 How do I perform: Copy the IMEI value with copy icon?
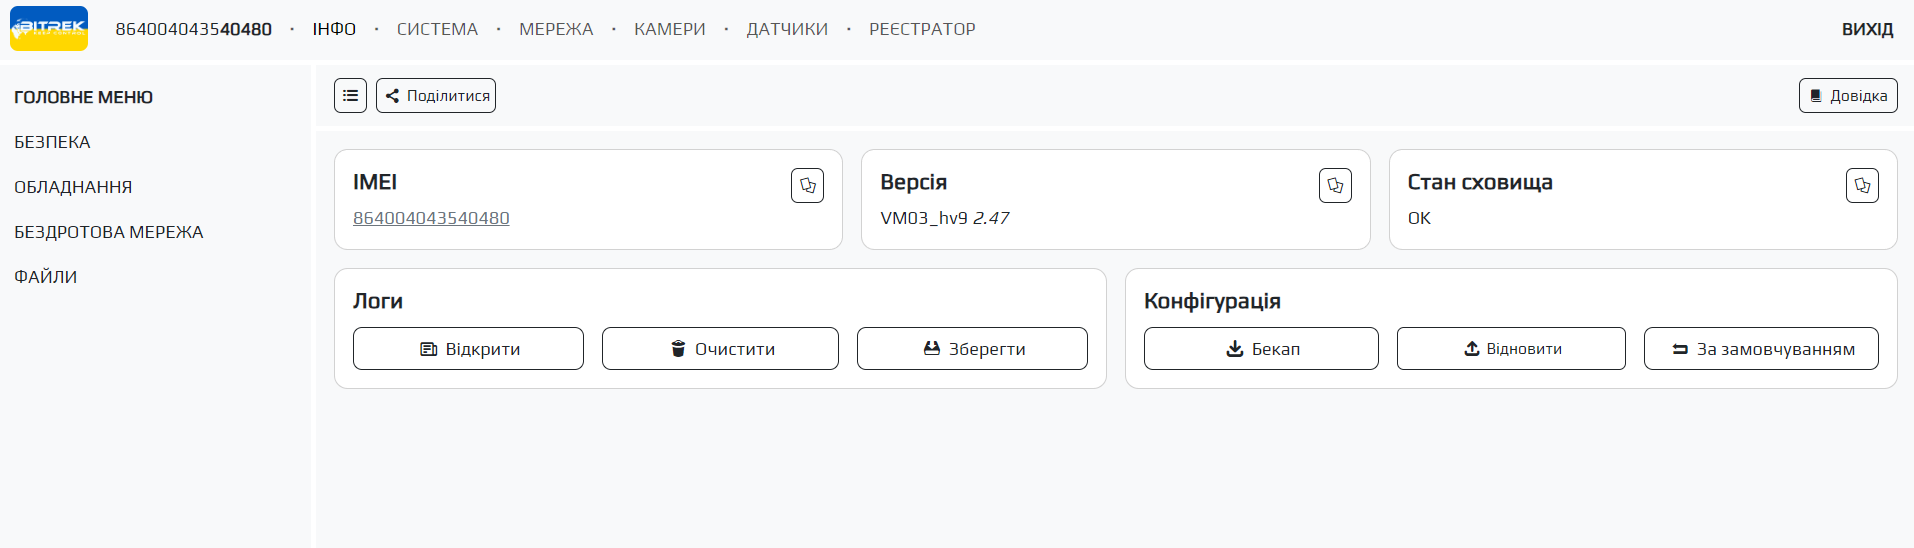point(807,186)
